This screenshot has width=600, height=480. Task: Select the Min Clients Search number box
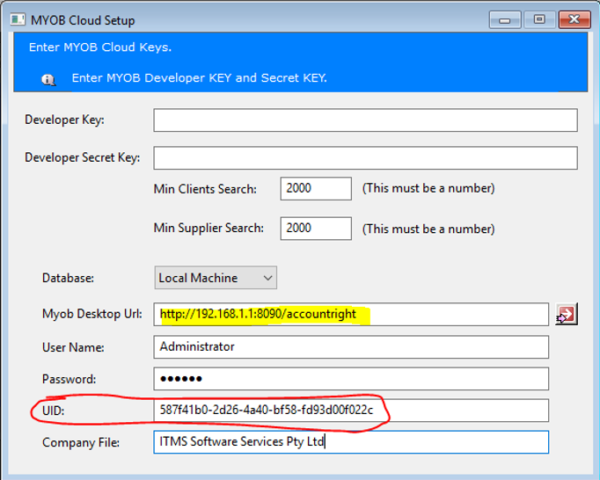tap(316, 188)
